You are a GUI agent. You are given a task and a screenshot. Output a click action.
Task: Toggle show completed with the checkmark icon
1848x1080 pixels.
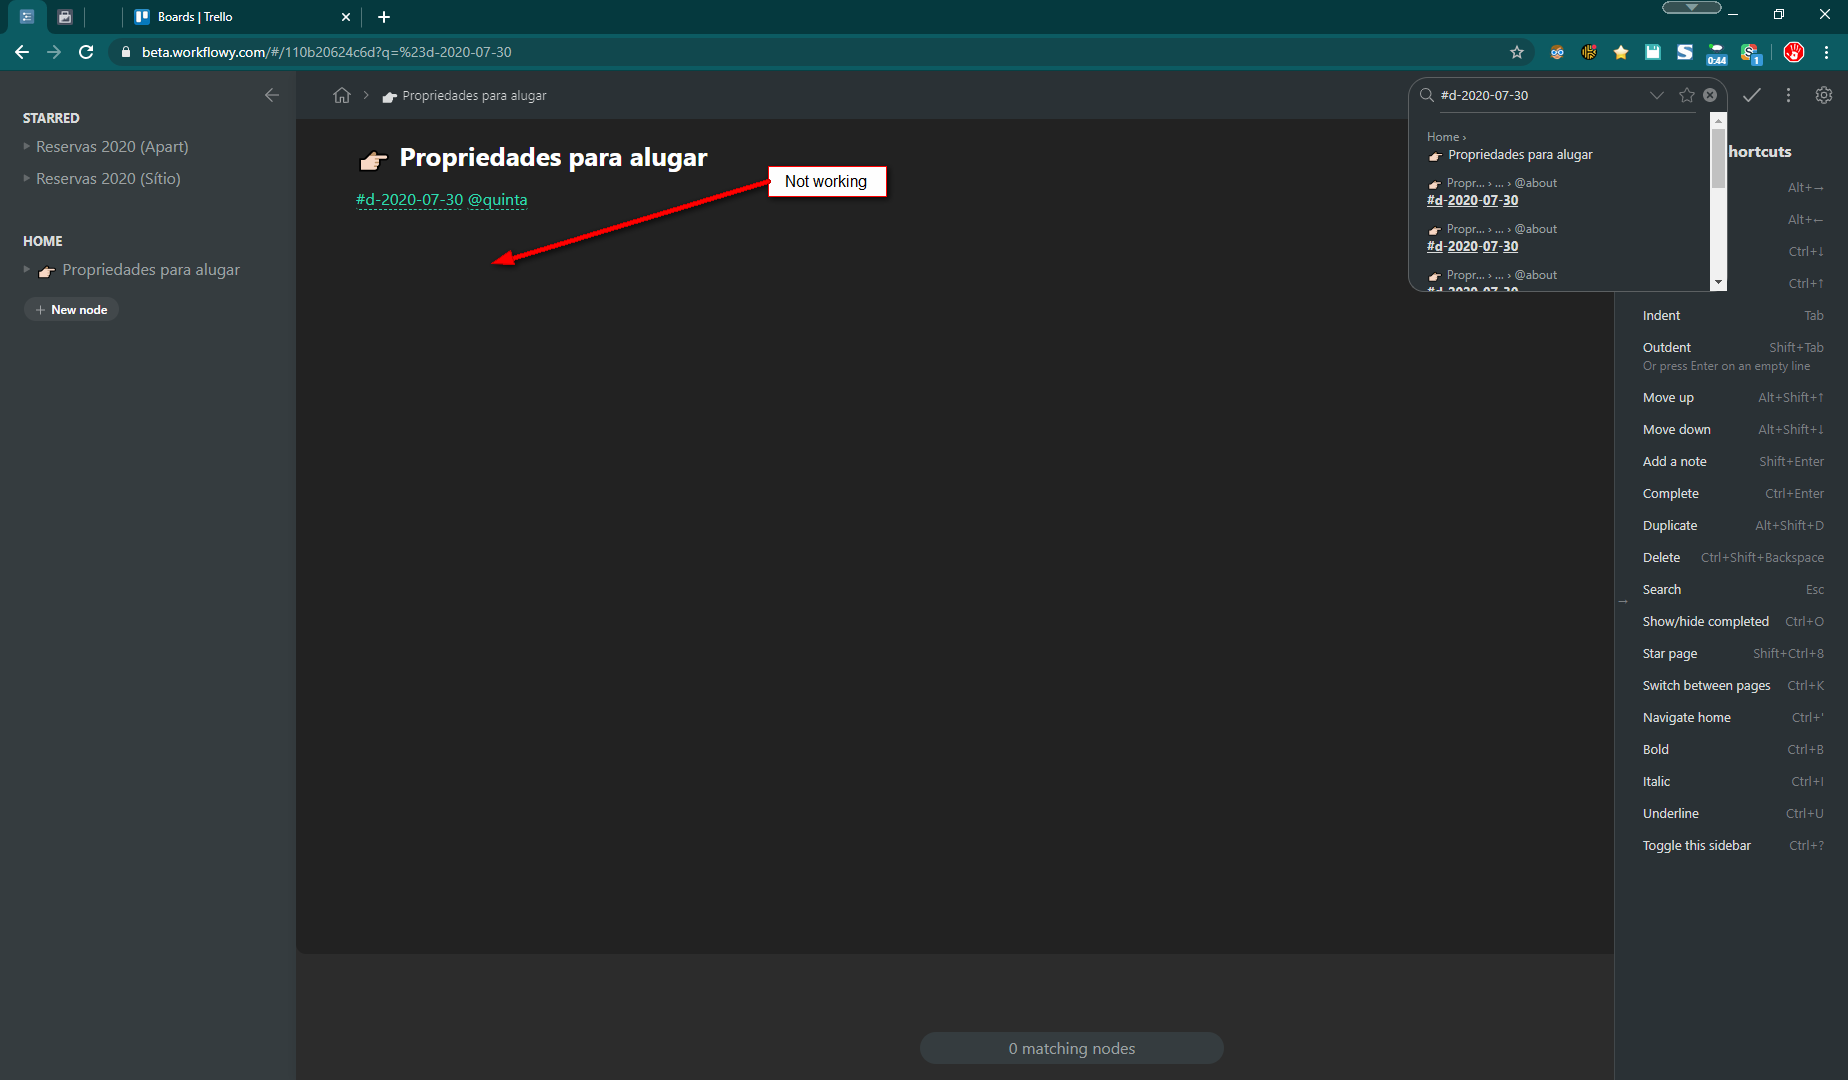tap(1752, 95)
